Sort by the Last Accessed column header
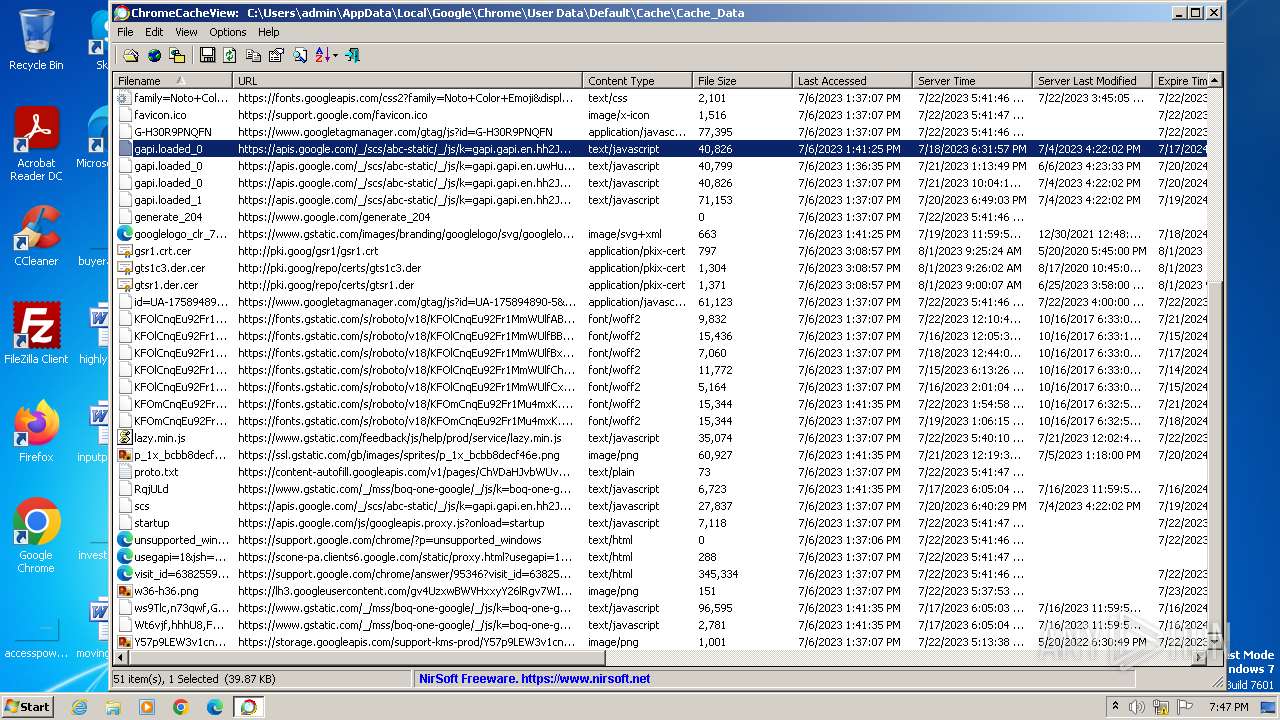The image size is (1280, 720). point(853,81)
